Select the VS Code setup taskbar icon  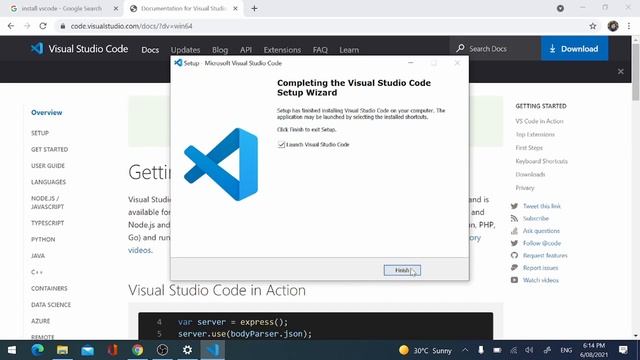click(x=213, y=350)
